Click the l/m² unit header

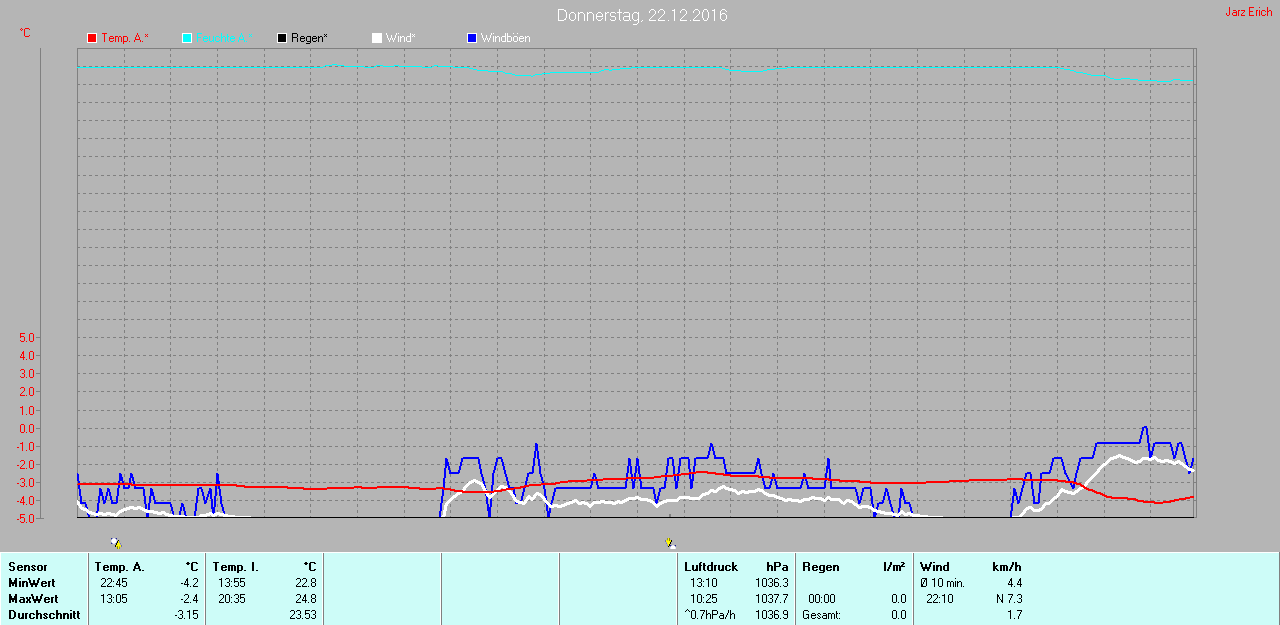pos(894,567)
